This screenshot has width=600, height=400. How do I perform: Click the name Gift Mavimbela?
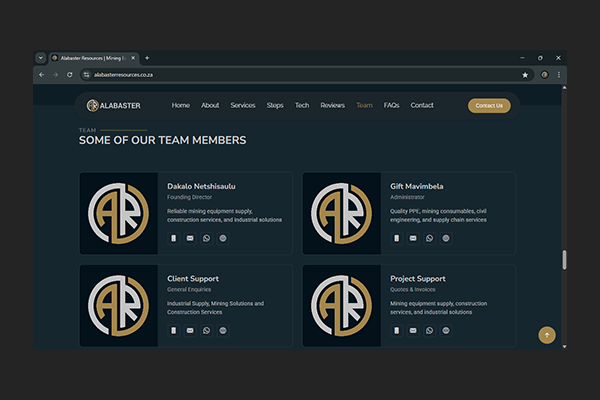click(417, 186)
